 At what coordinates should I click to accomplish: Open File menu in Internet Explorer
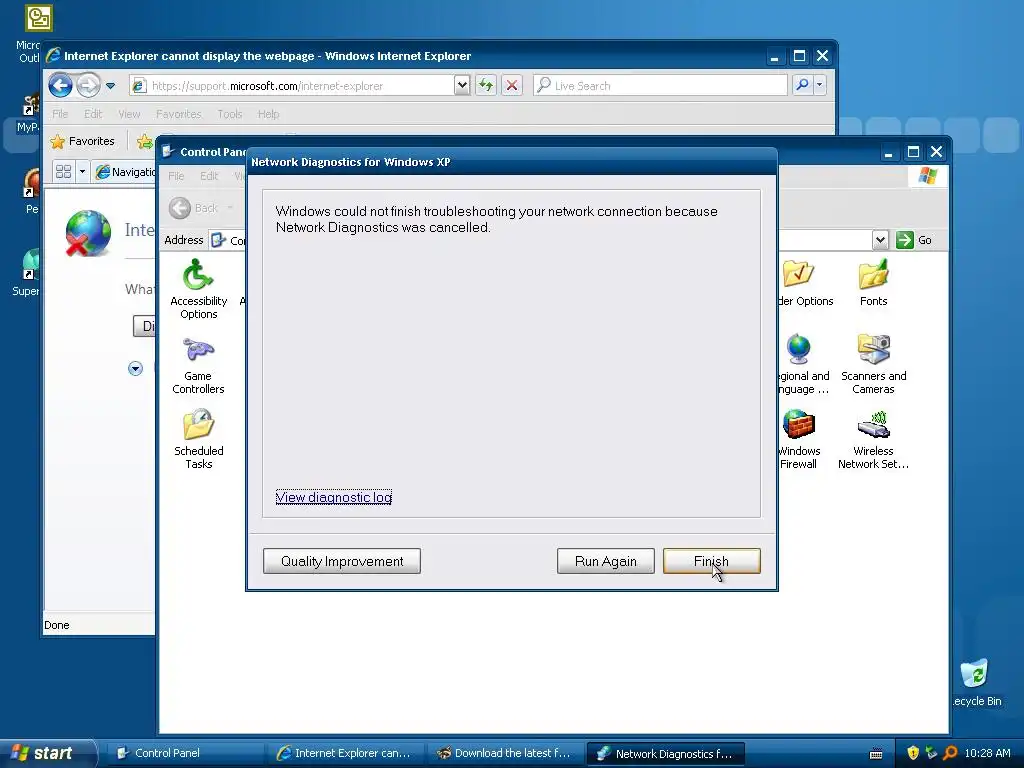(x=60, y=114)
